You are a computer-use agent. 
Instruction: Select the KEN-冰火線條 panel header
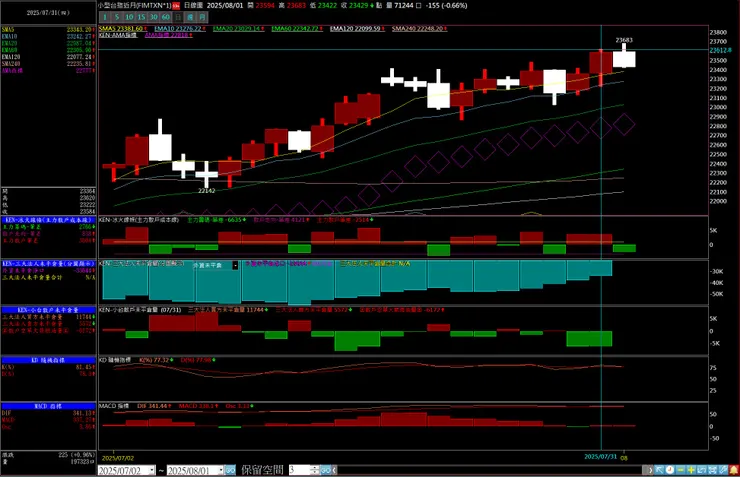49,220
